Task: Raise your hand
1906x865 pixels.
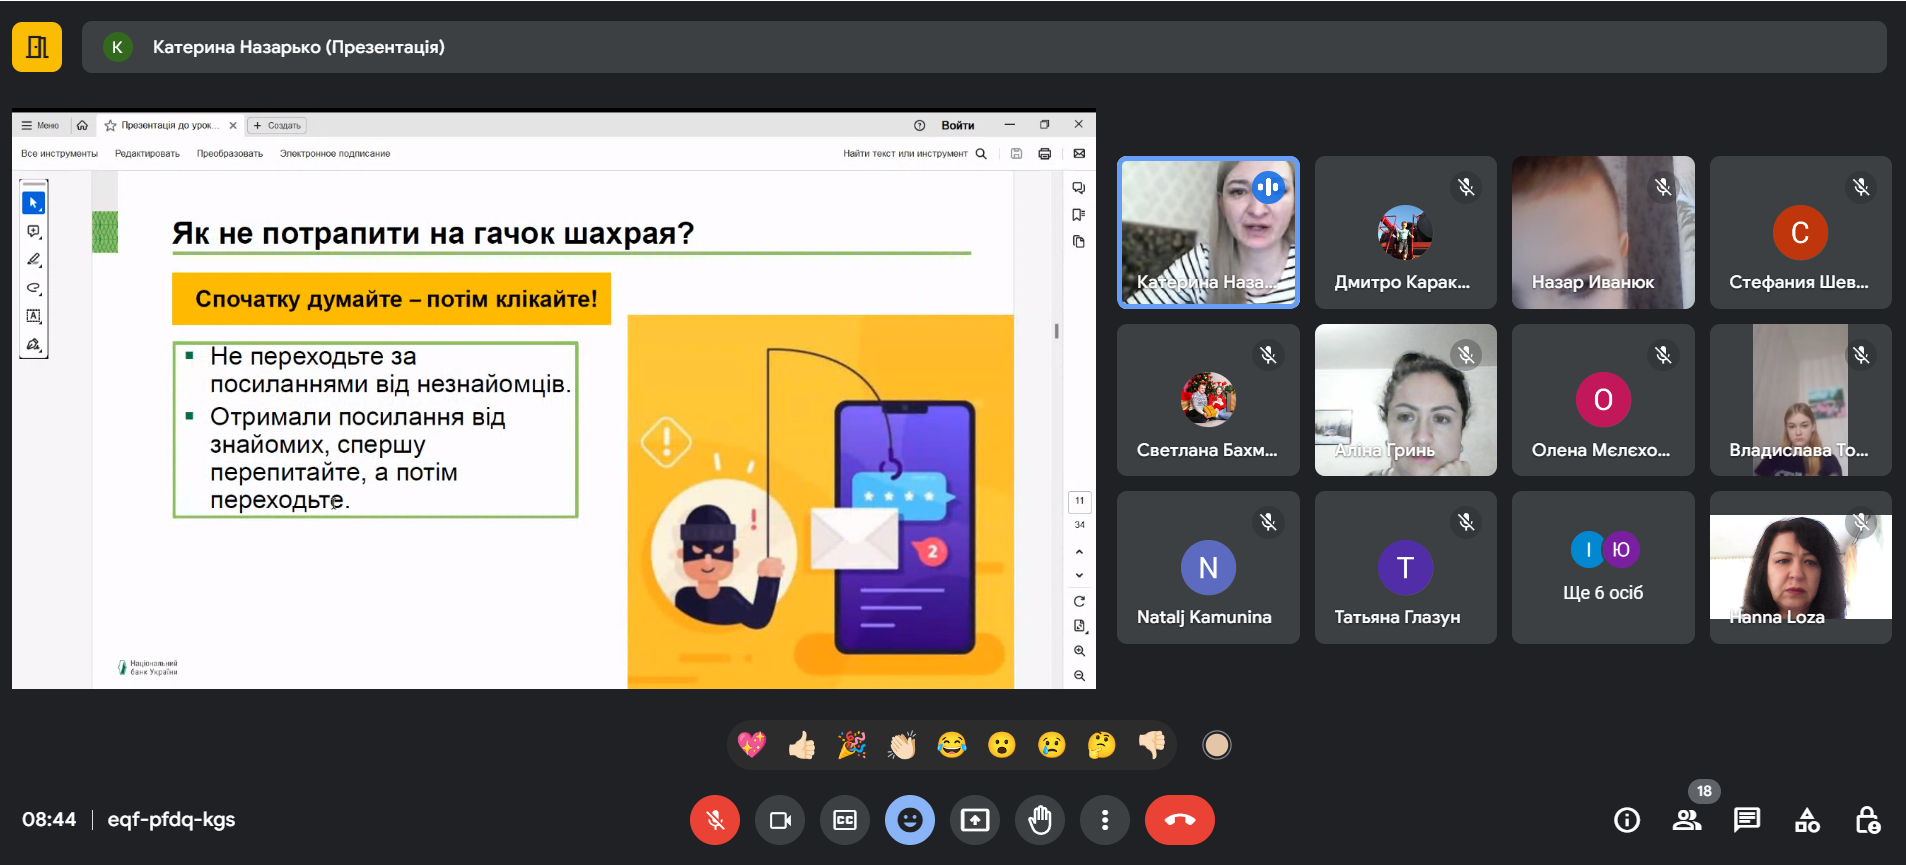Action: (x=1040, y=820)
